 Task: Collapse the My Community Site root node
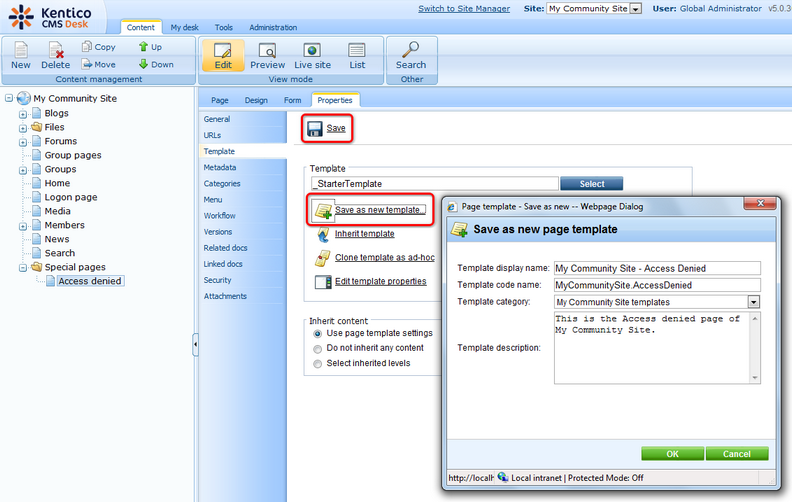point(9,98)
